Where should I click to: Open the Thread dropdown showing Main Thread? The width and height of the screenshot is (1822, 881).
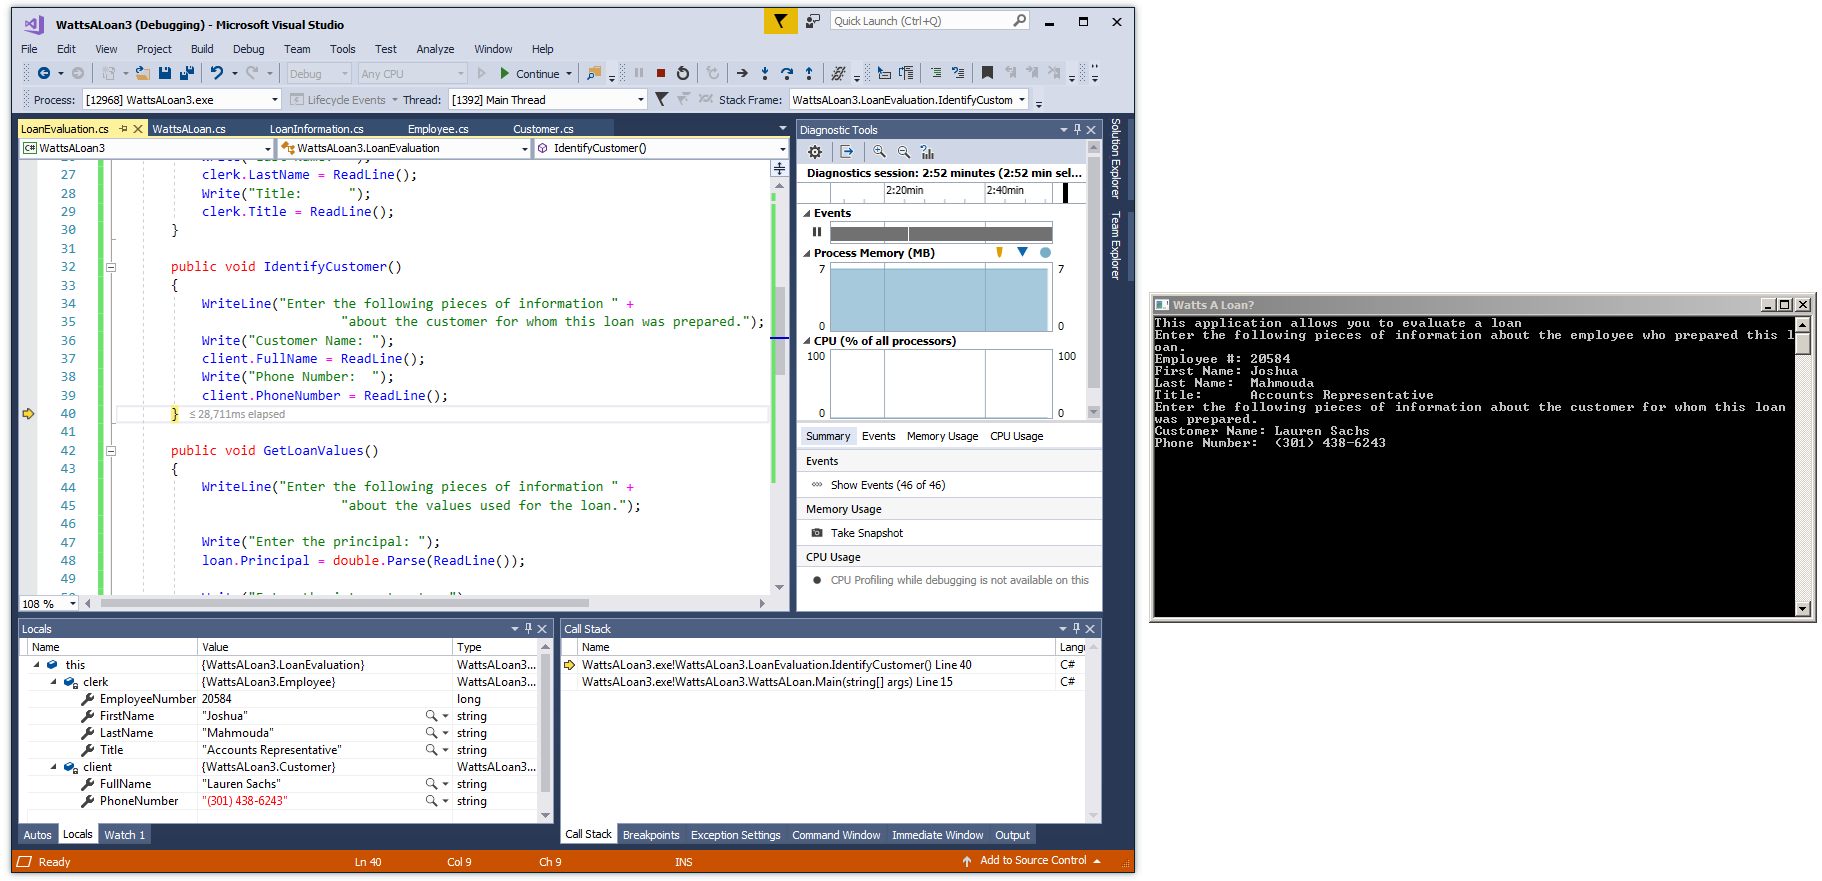(548, 100)
